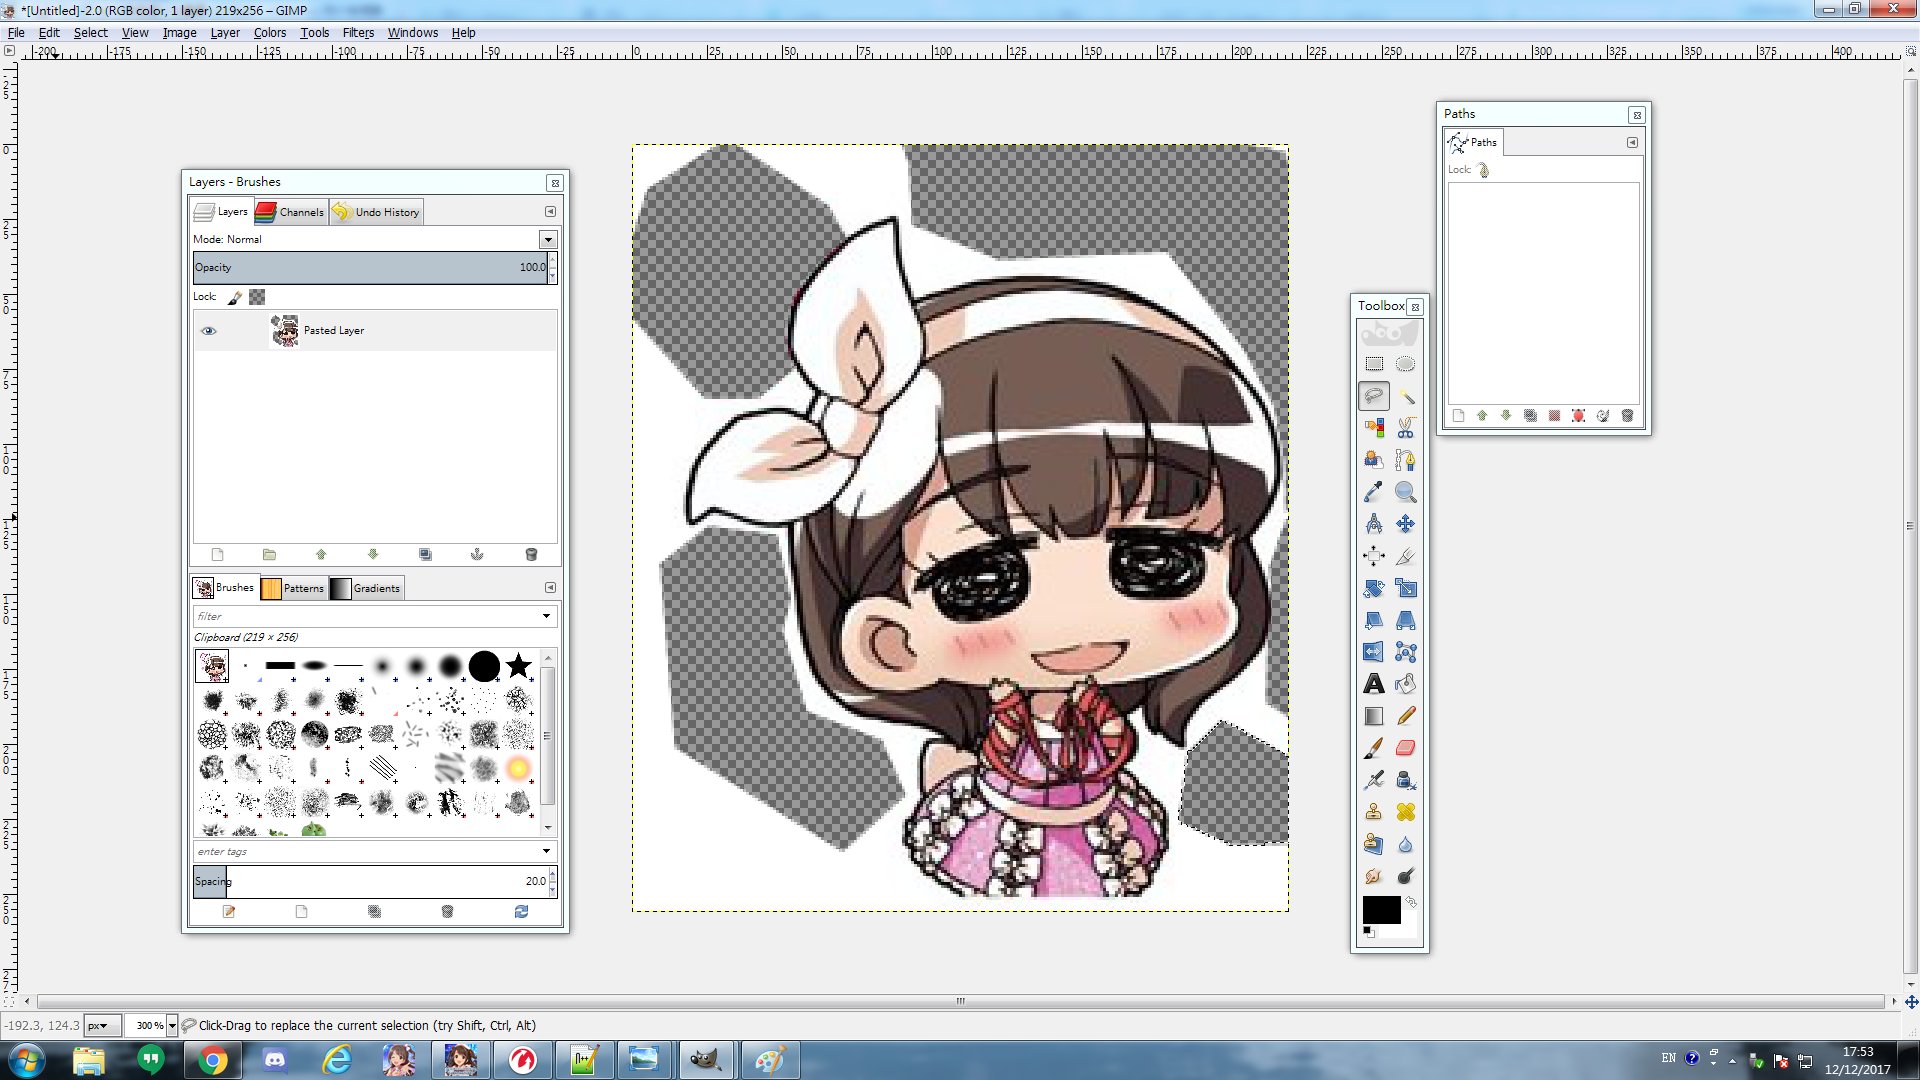
Task: Select the Fuzzy Select magic wand tool
Action: pos(1405,396)
